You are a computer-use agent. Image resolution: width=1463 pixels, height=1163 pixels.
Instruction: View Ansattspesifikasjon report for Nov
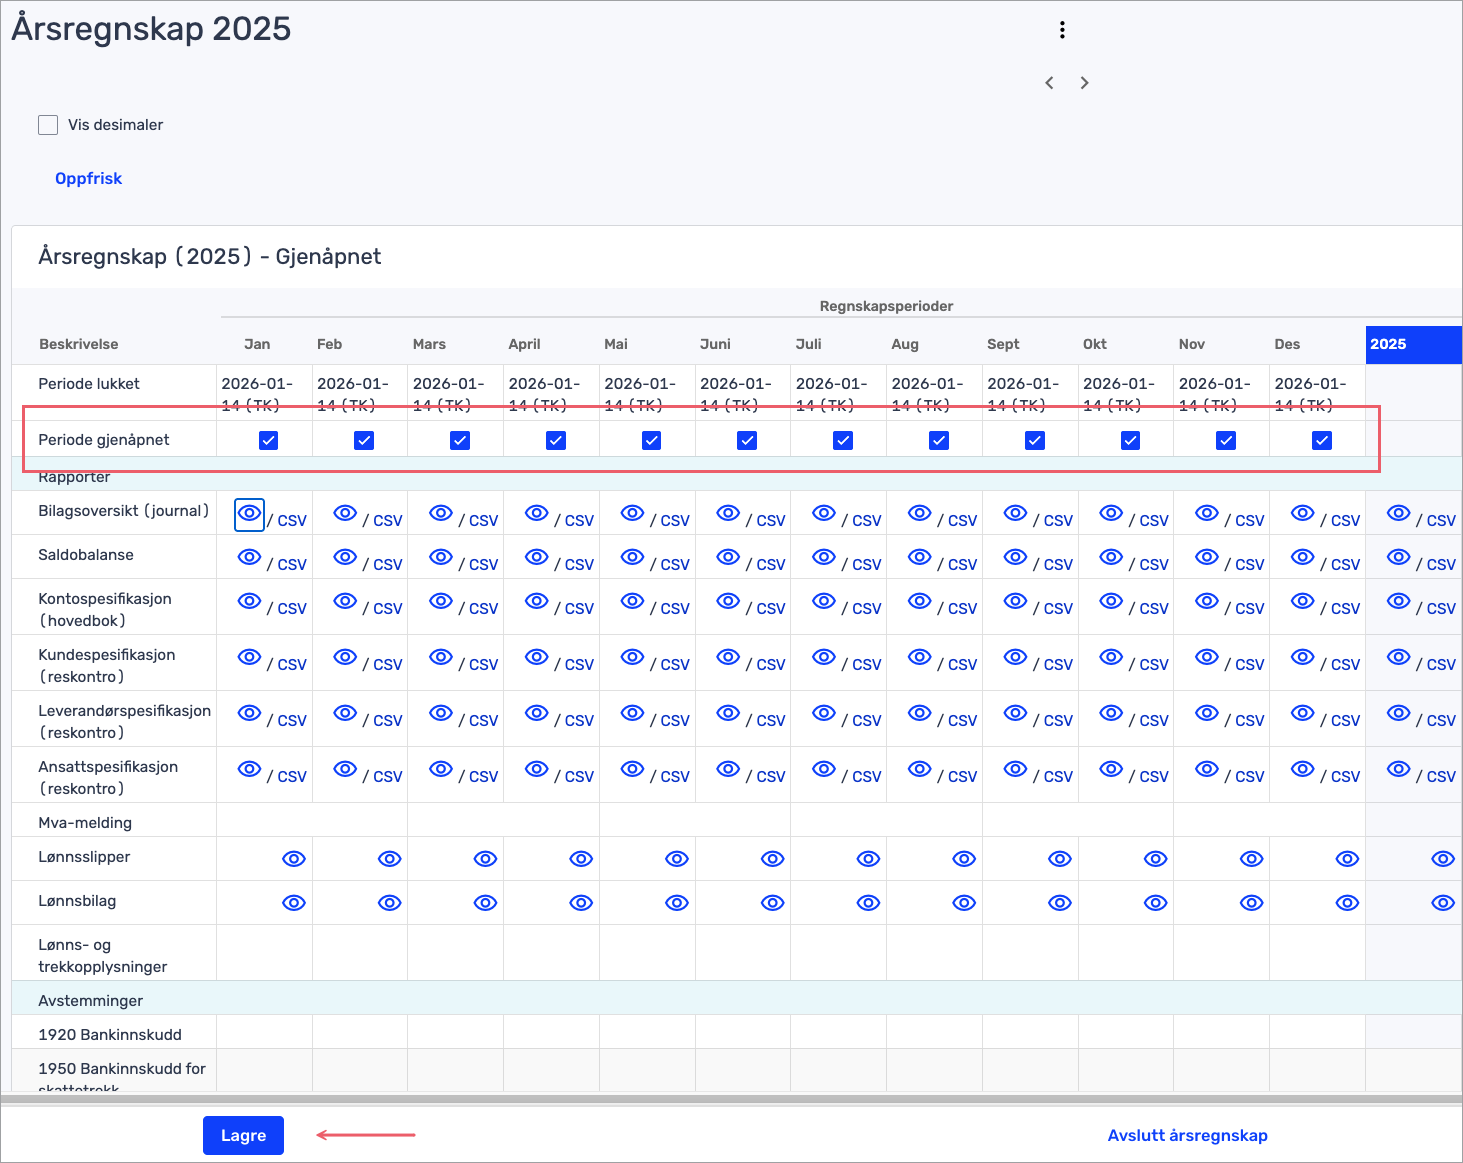tap(1206, 769)
